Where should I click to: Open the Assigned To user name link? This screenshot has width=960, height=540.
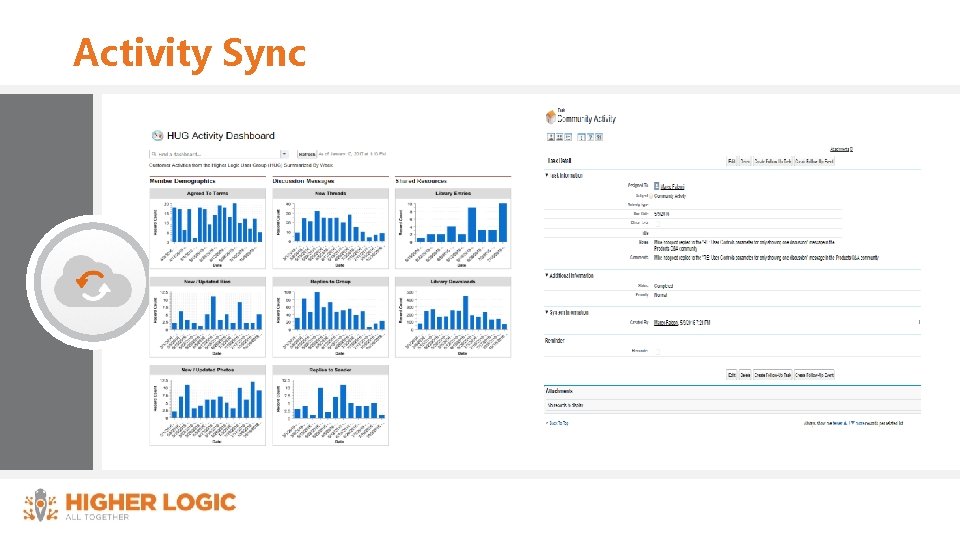[672, 186]
